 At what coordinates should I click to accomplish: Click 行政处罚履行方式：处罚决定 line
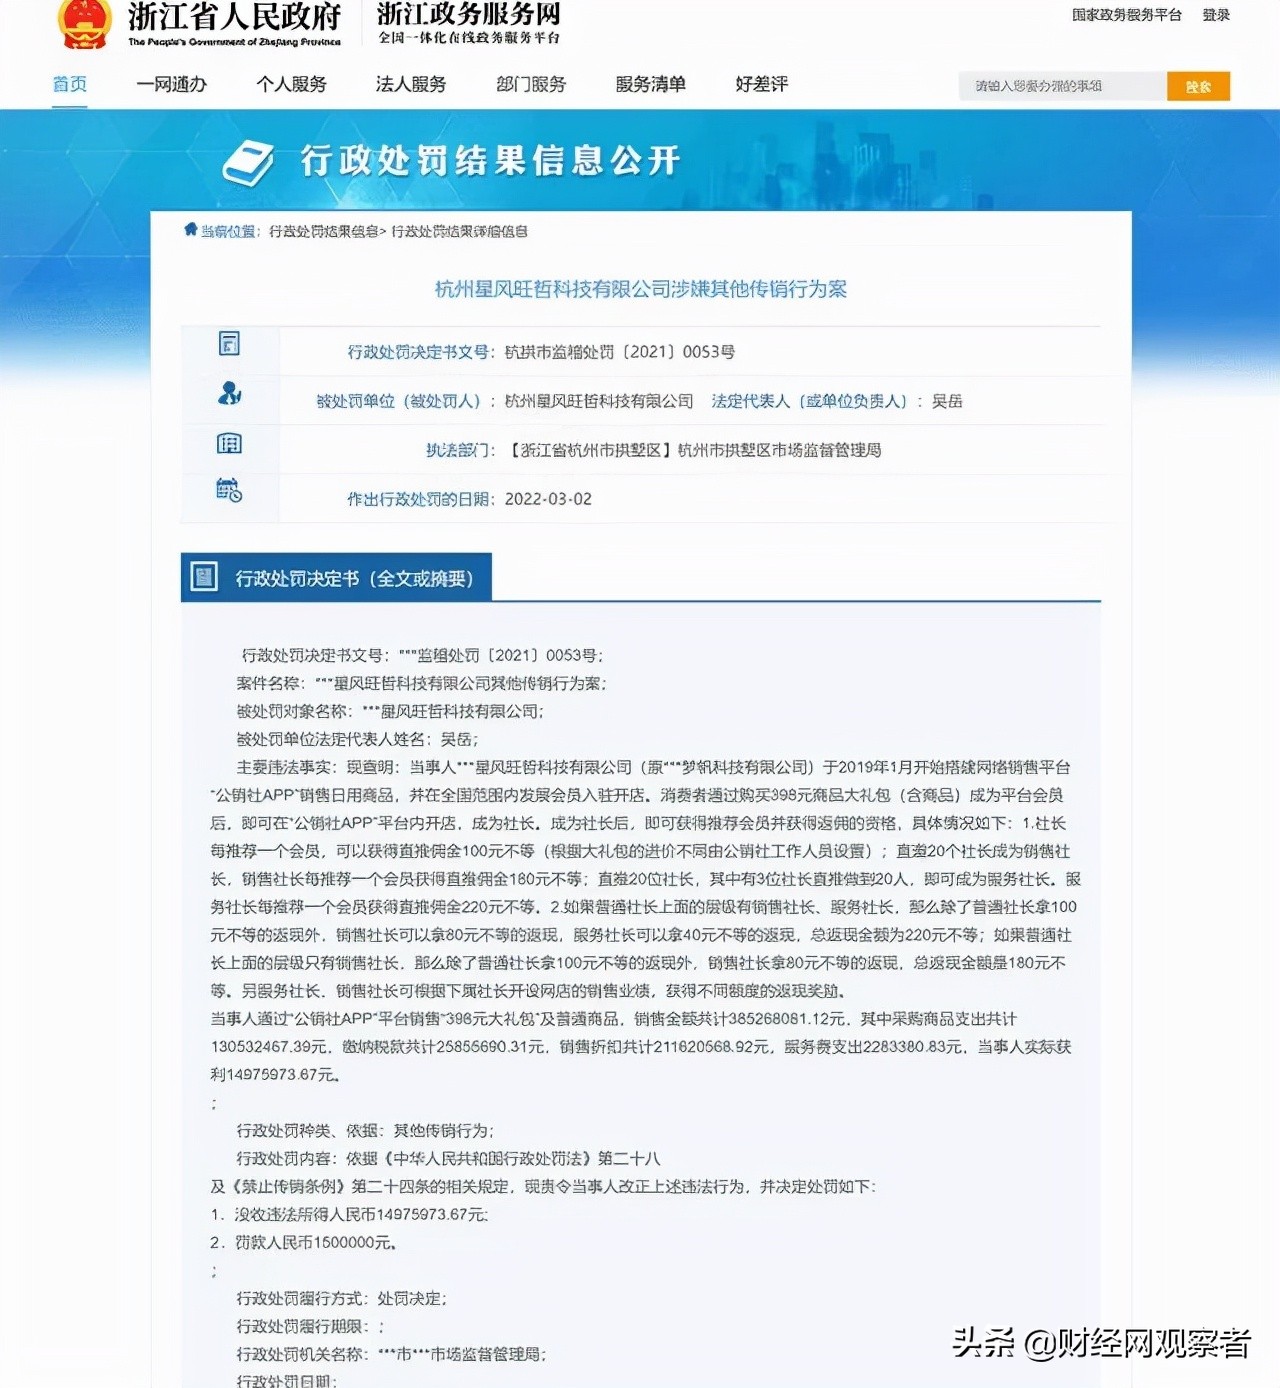click(341, 1298)
